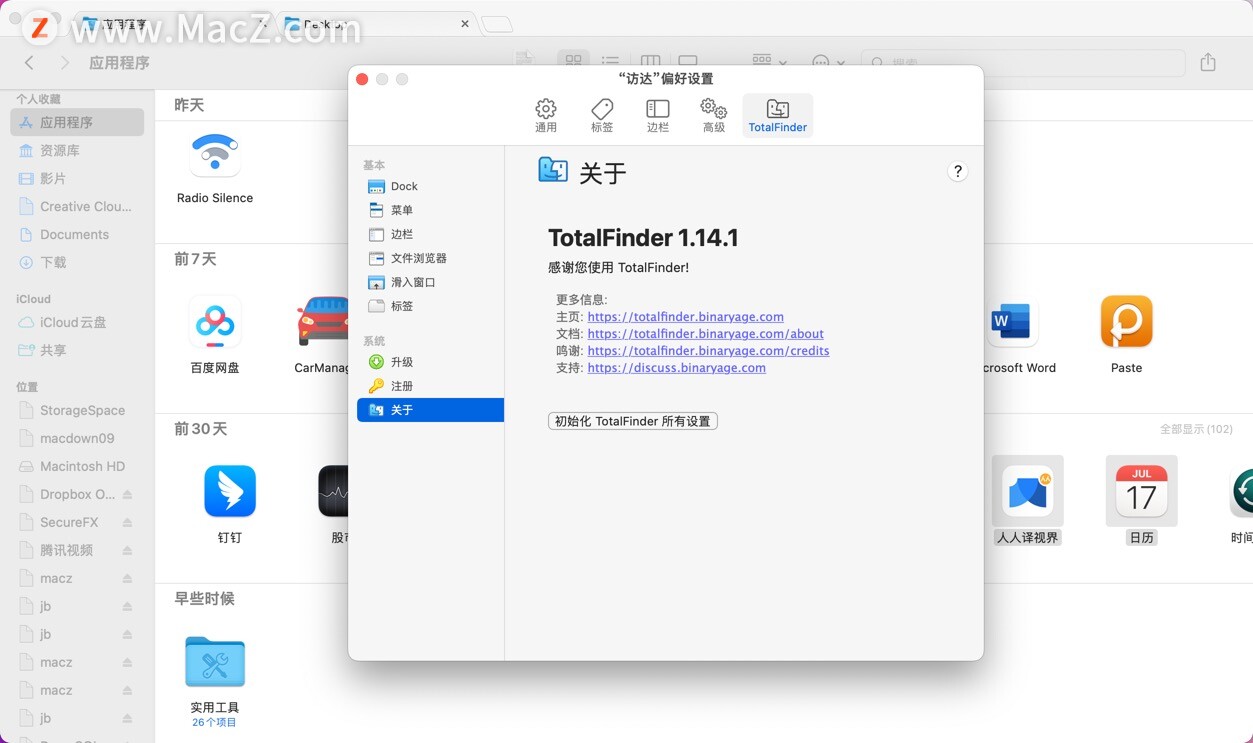Select 滑入窗口 in settings list
Viewport: 1253px width, 743px height.
430,282
